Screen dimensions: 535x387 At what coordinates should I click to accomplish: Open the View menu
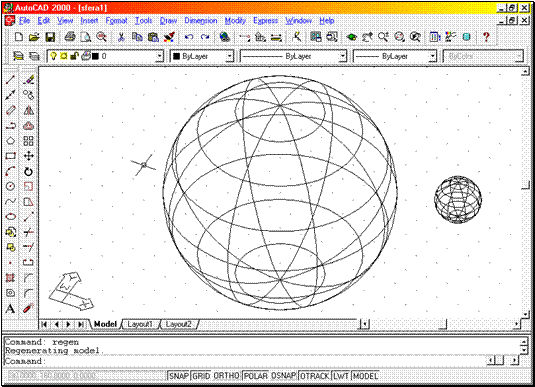click(65, 21)
